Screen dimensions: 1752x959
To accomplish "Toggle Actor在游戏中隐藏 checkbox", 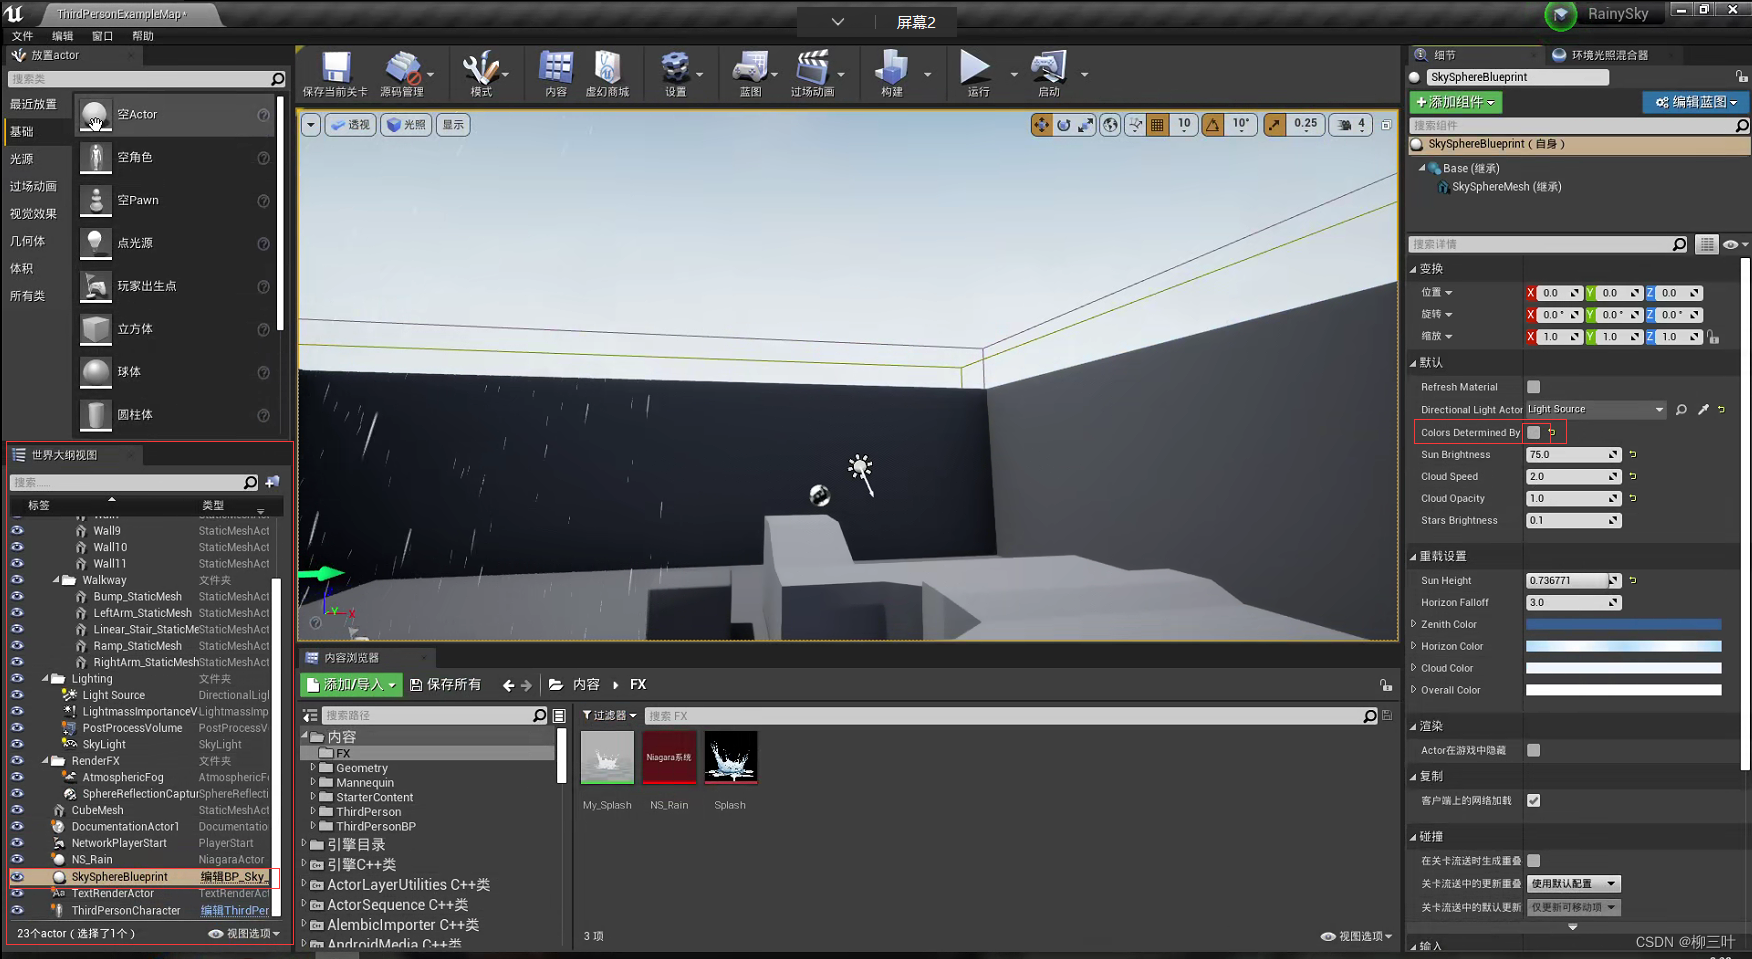I will point(1533,750).
